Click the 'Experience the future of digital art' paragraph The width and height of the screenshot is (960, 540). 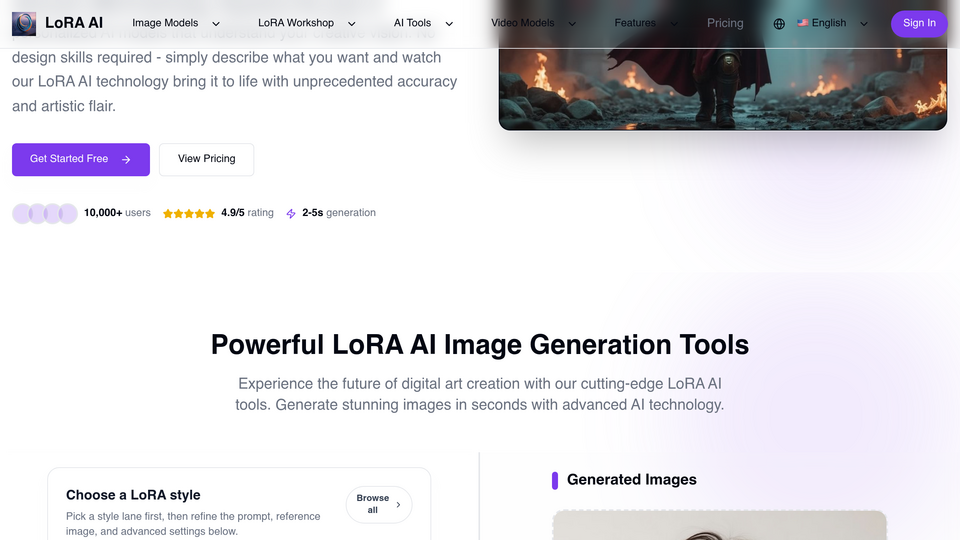tap(480, 394)
